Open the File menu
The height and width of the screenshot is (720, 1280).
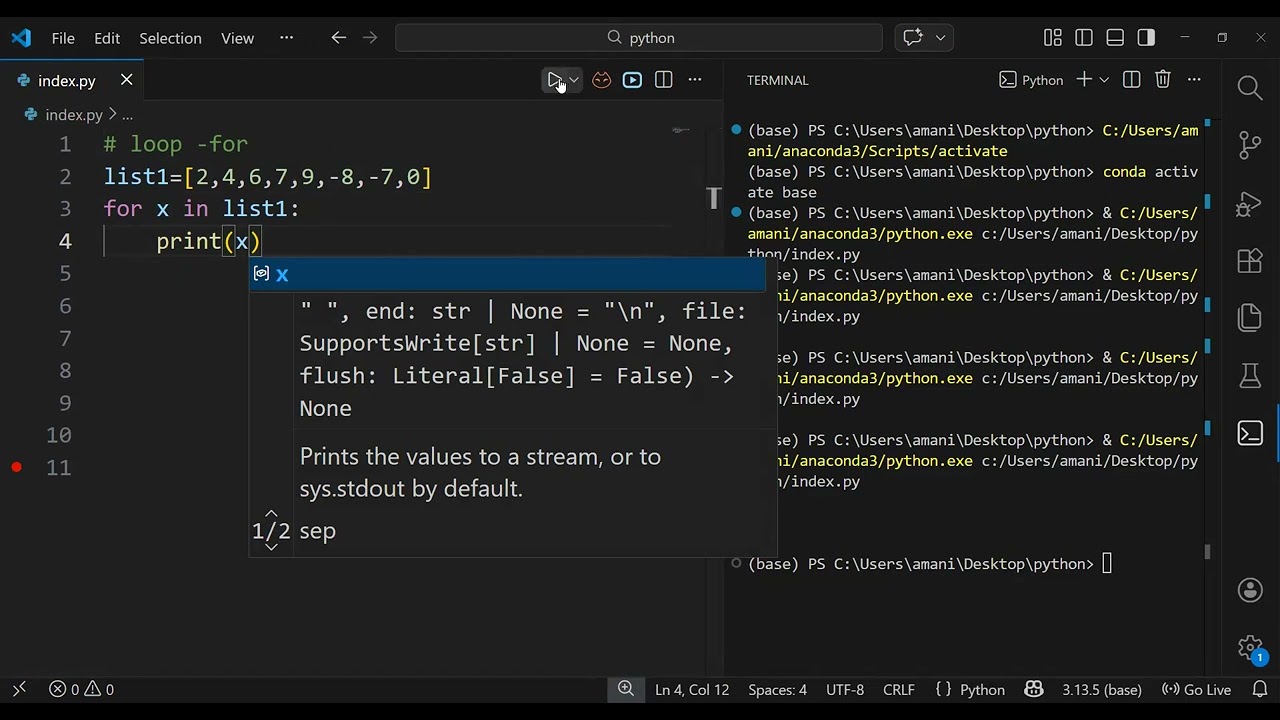pos(63,38)
